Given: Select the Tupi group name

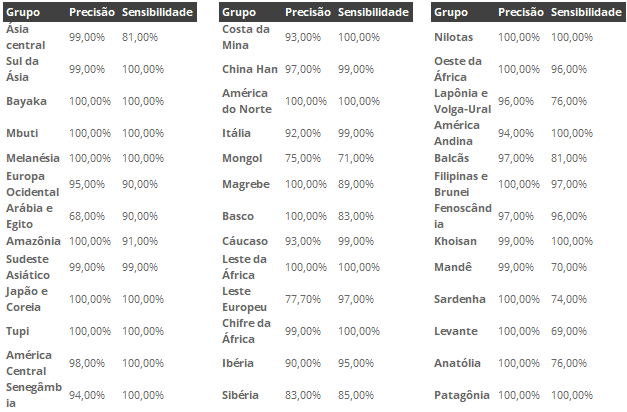Looking at the screenshot, I should (x=18, y=332).
